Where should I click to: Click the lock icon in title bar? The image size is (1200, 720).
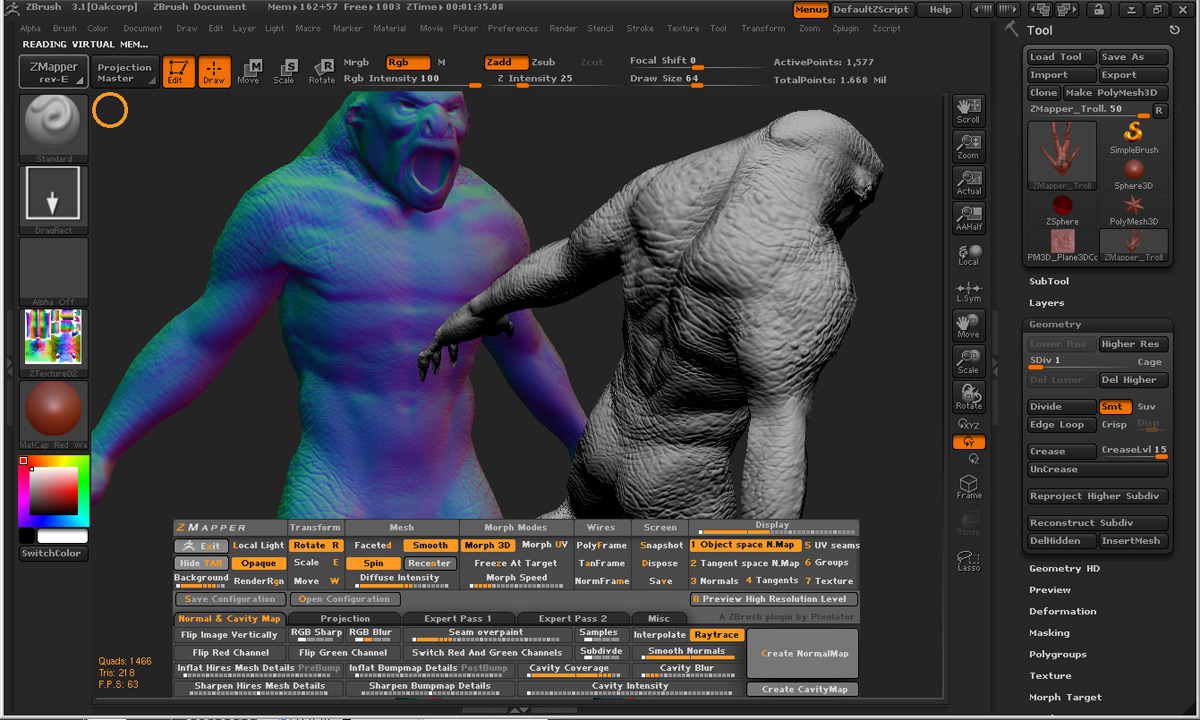click(x=1098, y=10)
